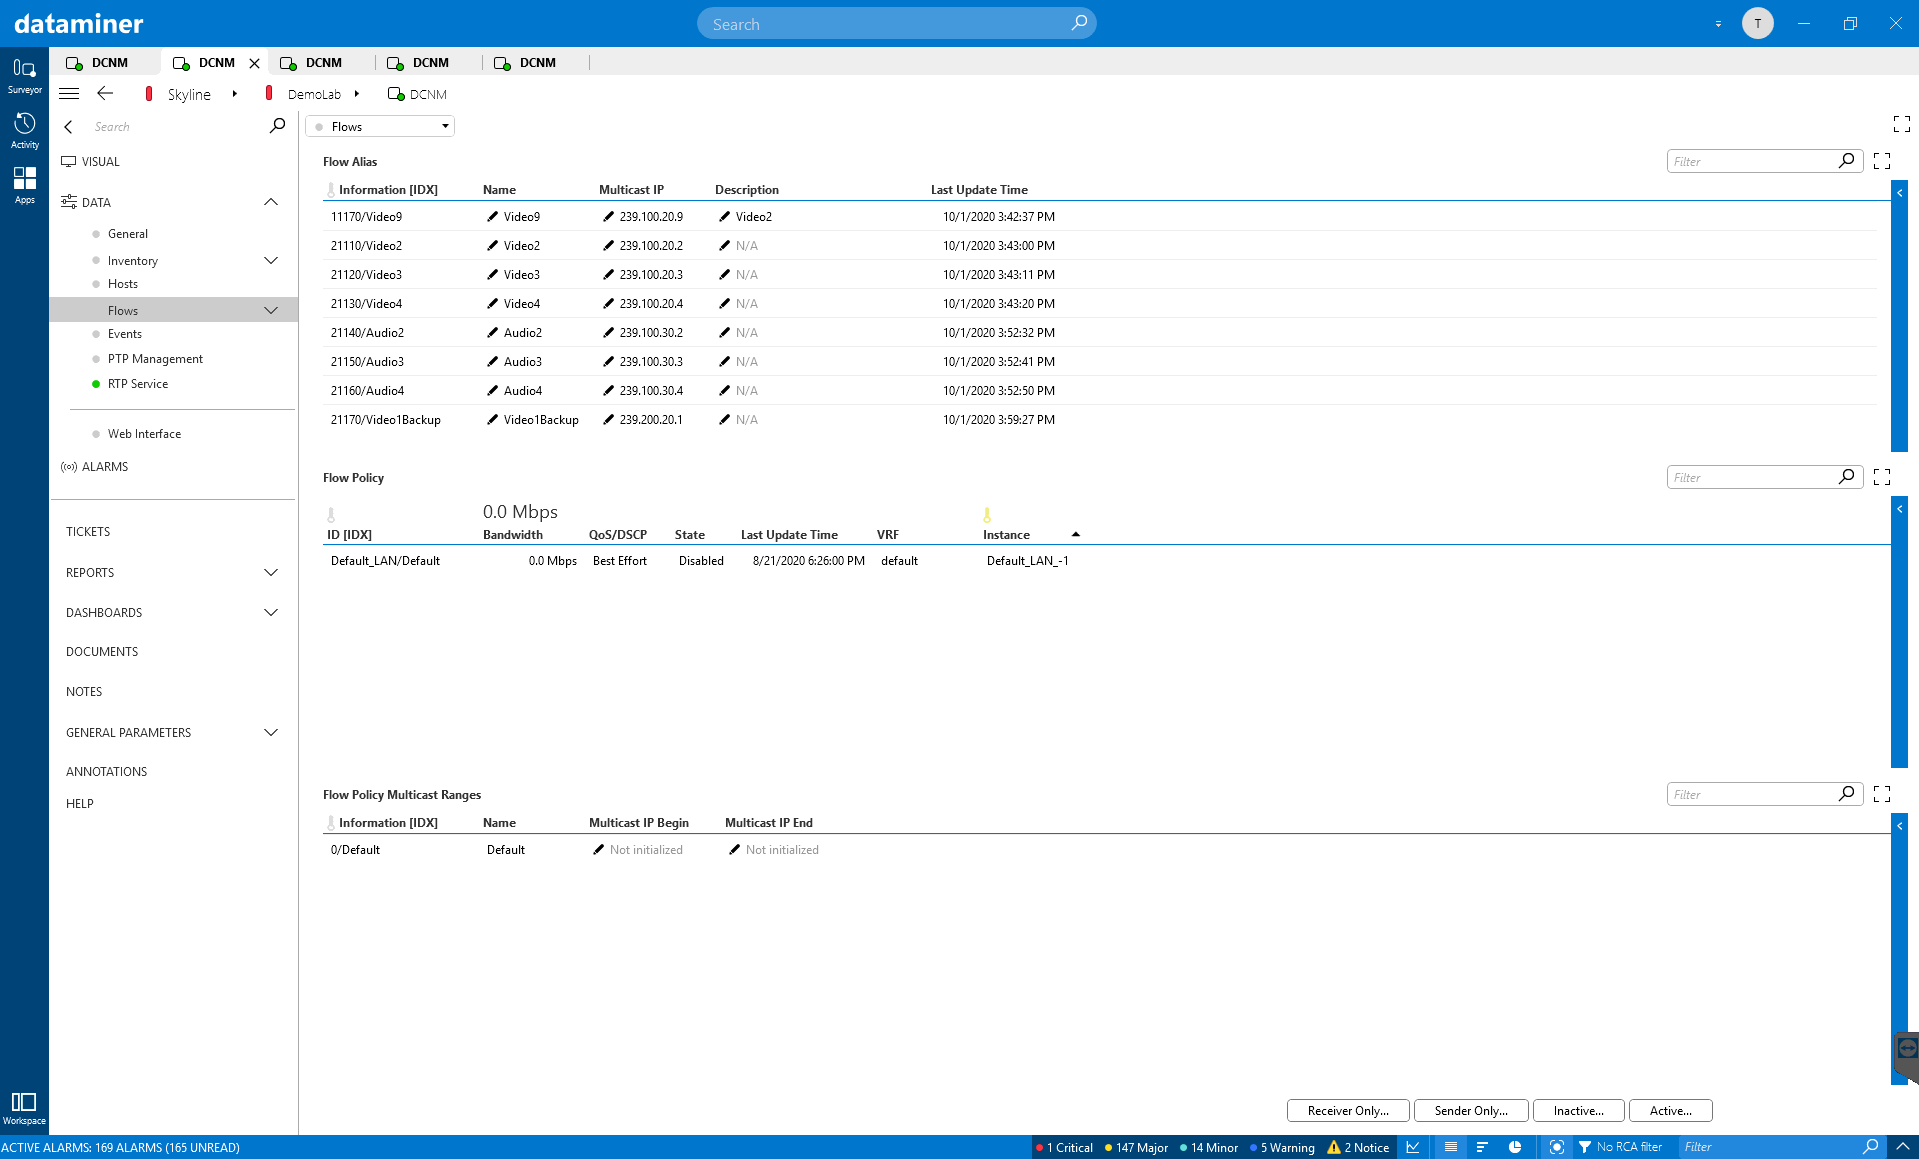
Task: Filter alarms by 5 Warning
Action: pos(1282,1147)
